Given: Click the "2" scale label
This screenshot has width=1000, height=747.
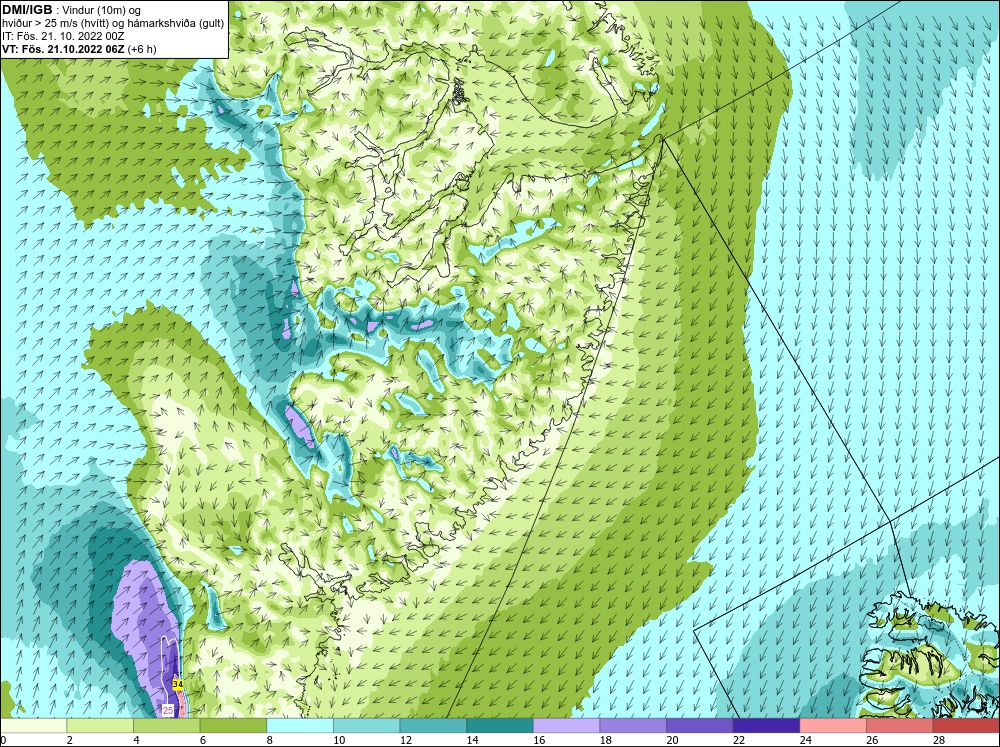Looking at the screenshot, I should (69, 740).
